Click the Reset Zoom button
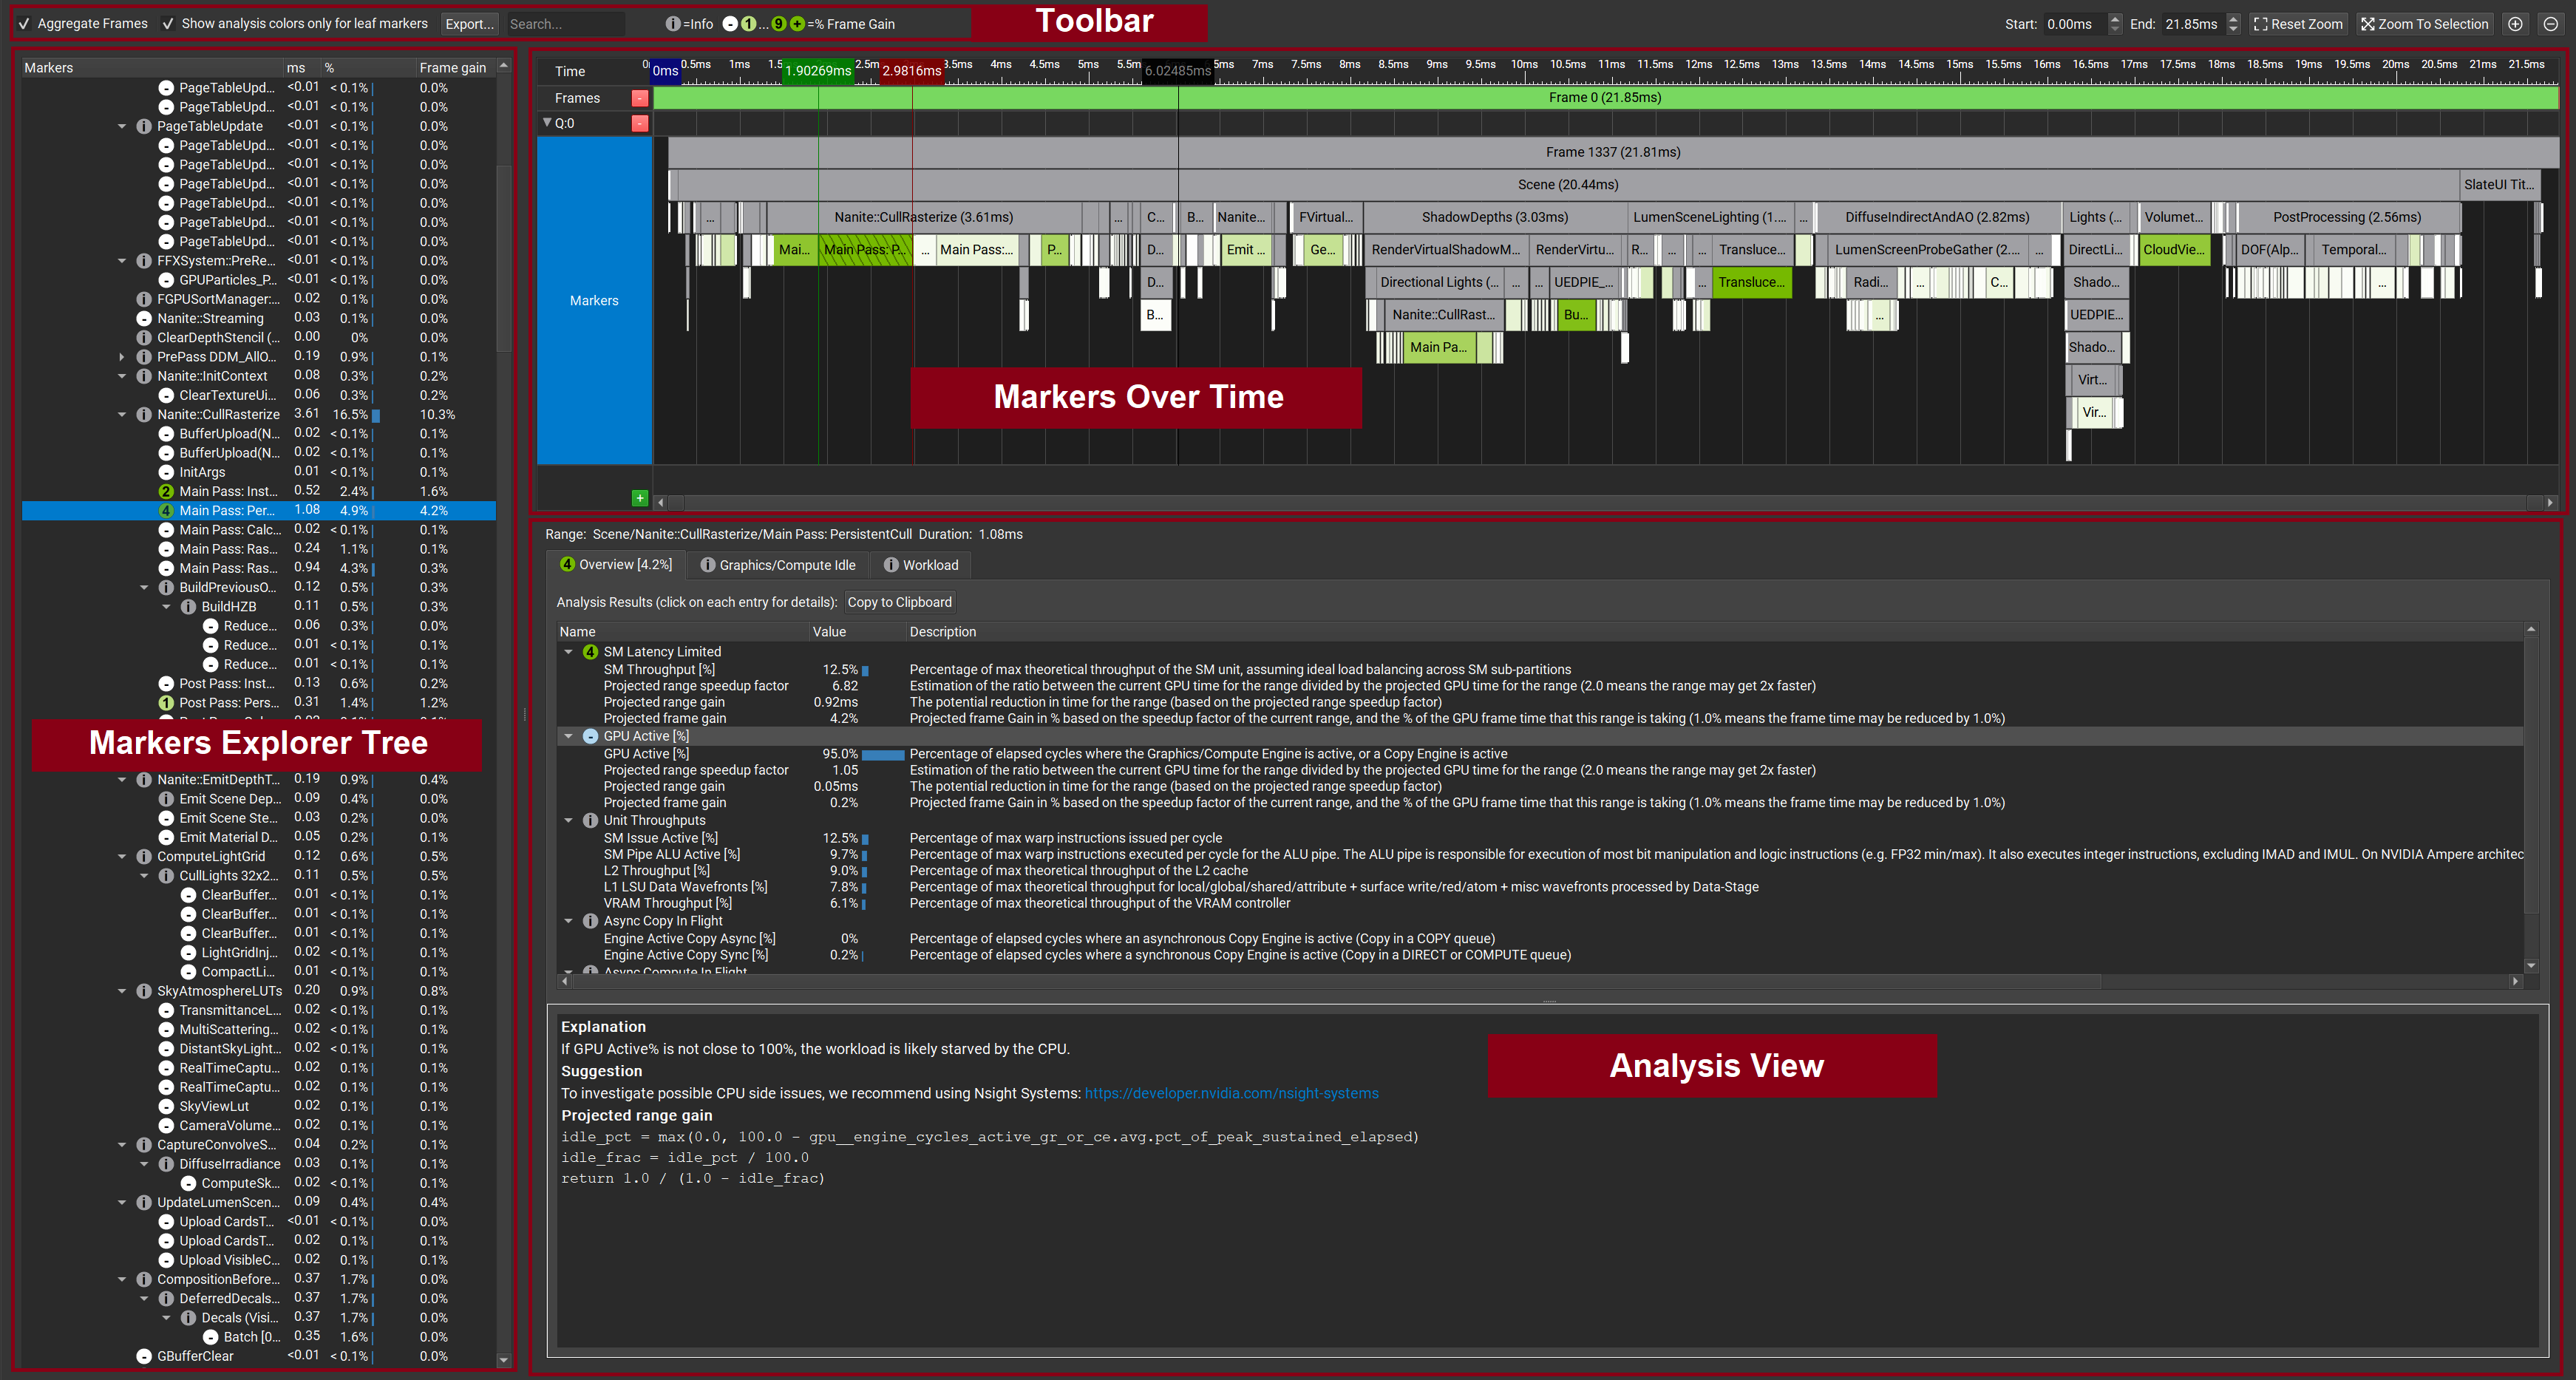2576x1380 pixels. pos(2298,24)
